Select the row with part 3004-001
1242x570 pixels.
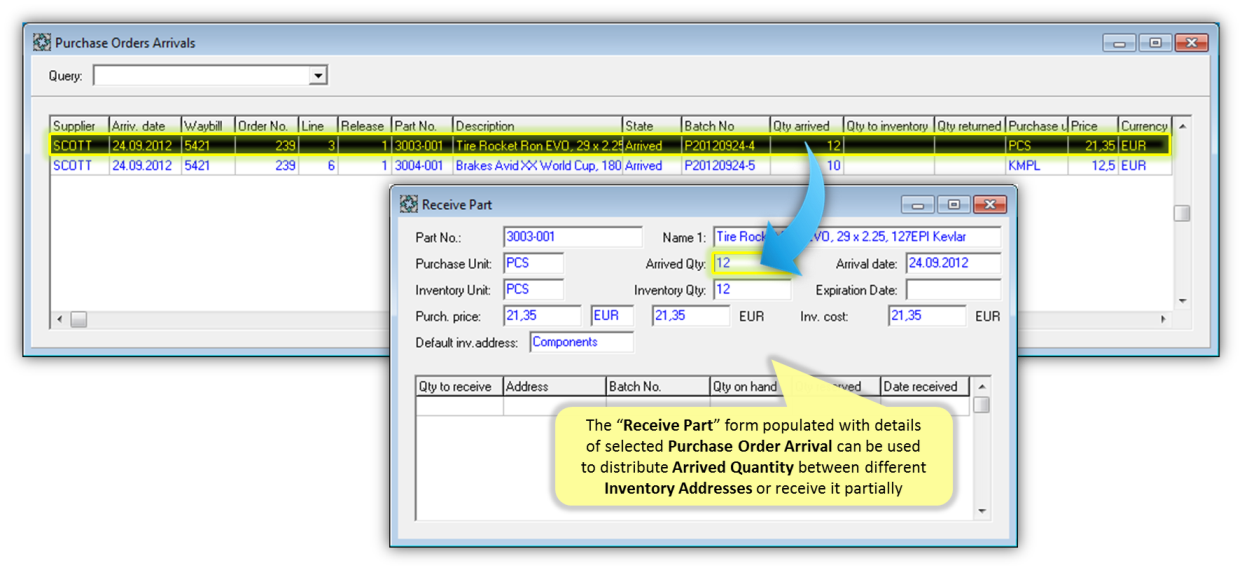point(610,166)
